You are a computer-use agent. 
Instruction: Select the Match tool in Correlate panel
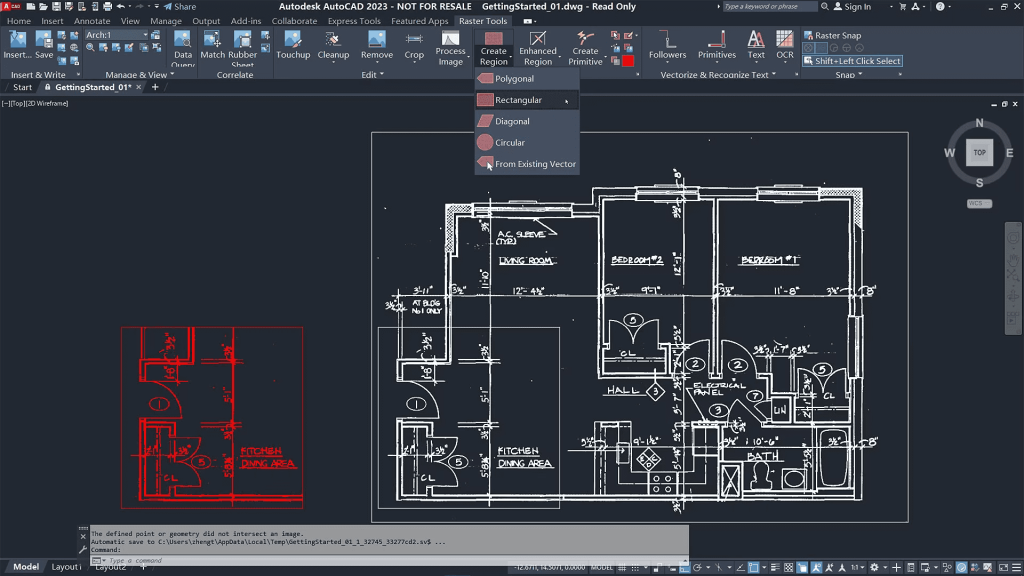click(x=212, y=48)
